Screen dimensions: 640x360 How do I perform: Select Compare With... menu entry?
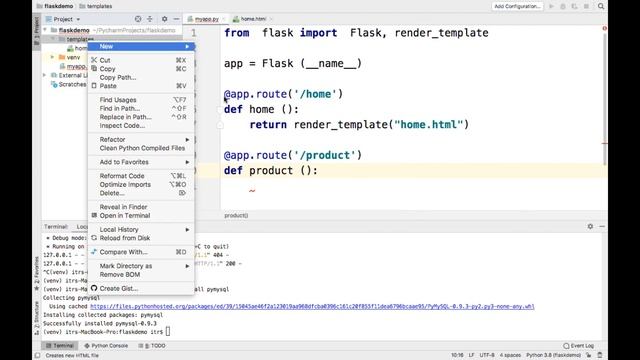pos(141,252)
